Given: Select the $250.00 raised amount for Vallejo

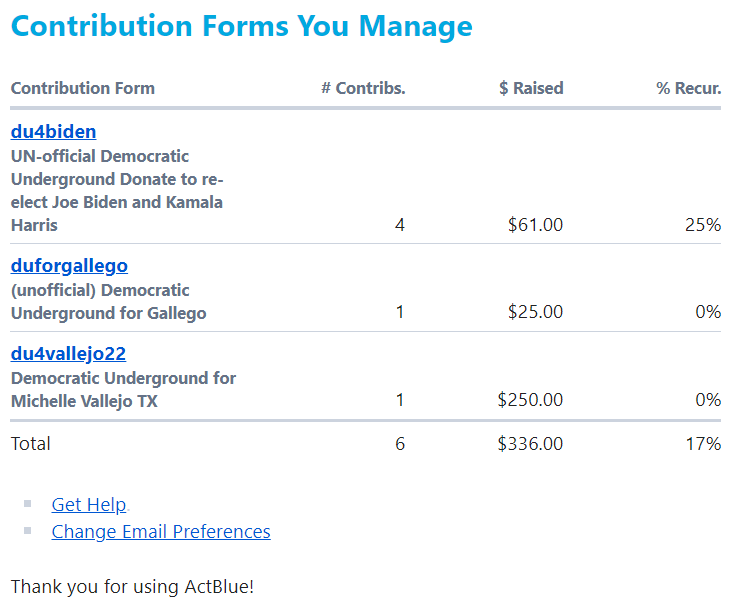Looking at the screenshot, I should pos(530,400).
